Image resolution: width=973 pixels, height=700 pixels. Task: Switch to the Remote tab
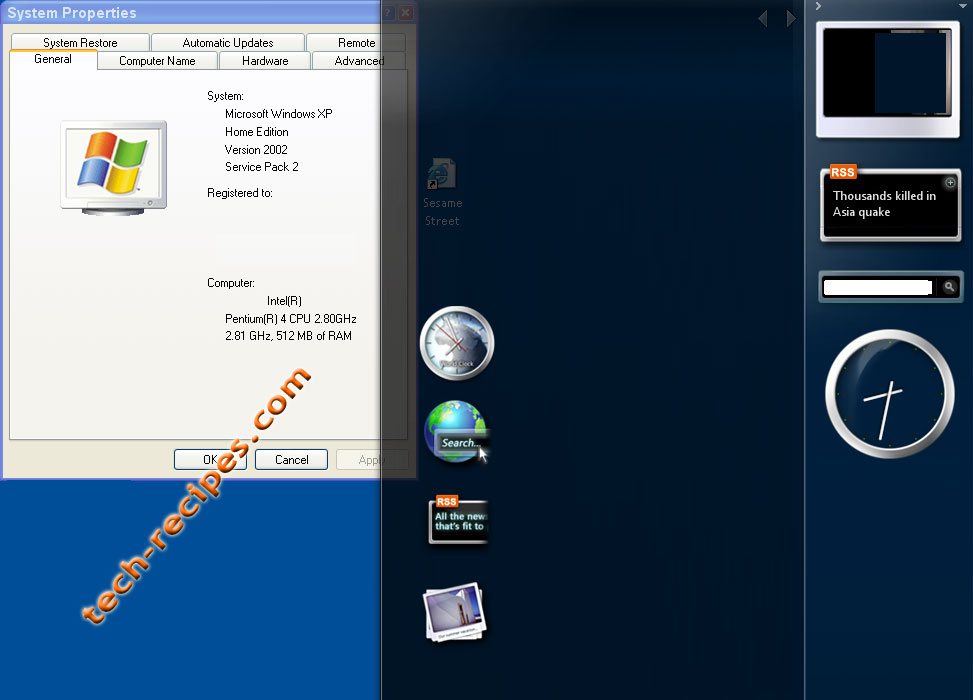(x=356, y=42)
